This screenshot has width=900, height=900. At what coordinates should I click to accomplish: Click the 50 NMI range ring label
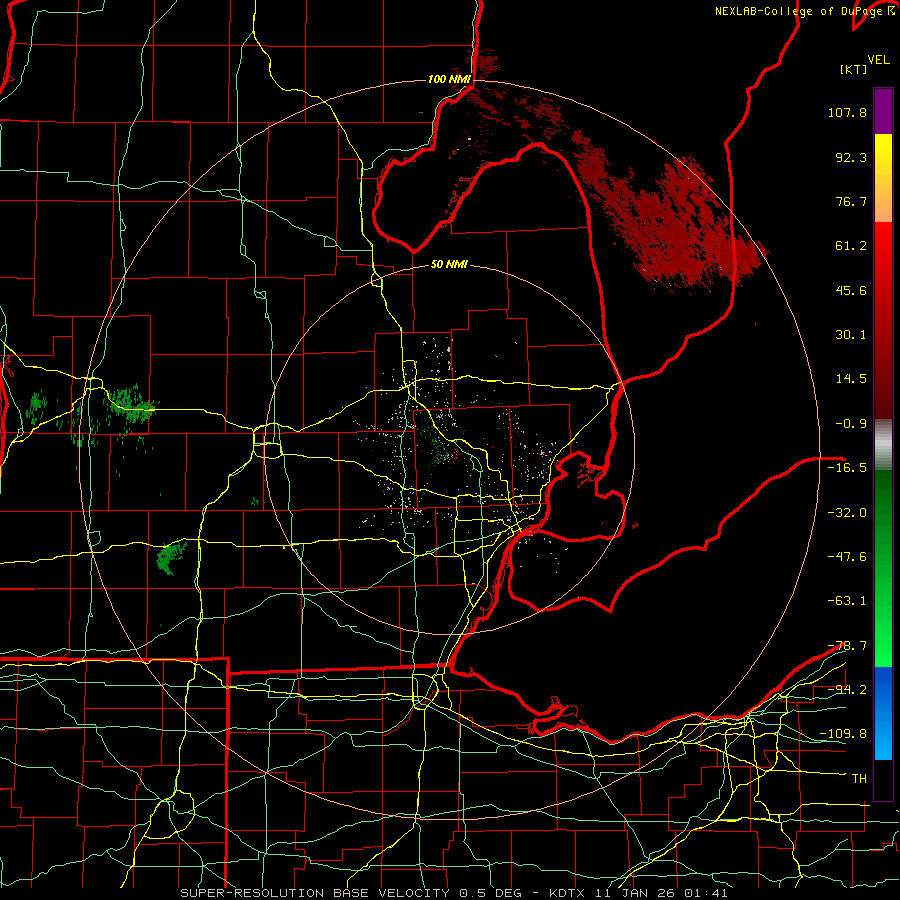pyautogui.click(x=449, y=265)
